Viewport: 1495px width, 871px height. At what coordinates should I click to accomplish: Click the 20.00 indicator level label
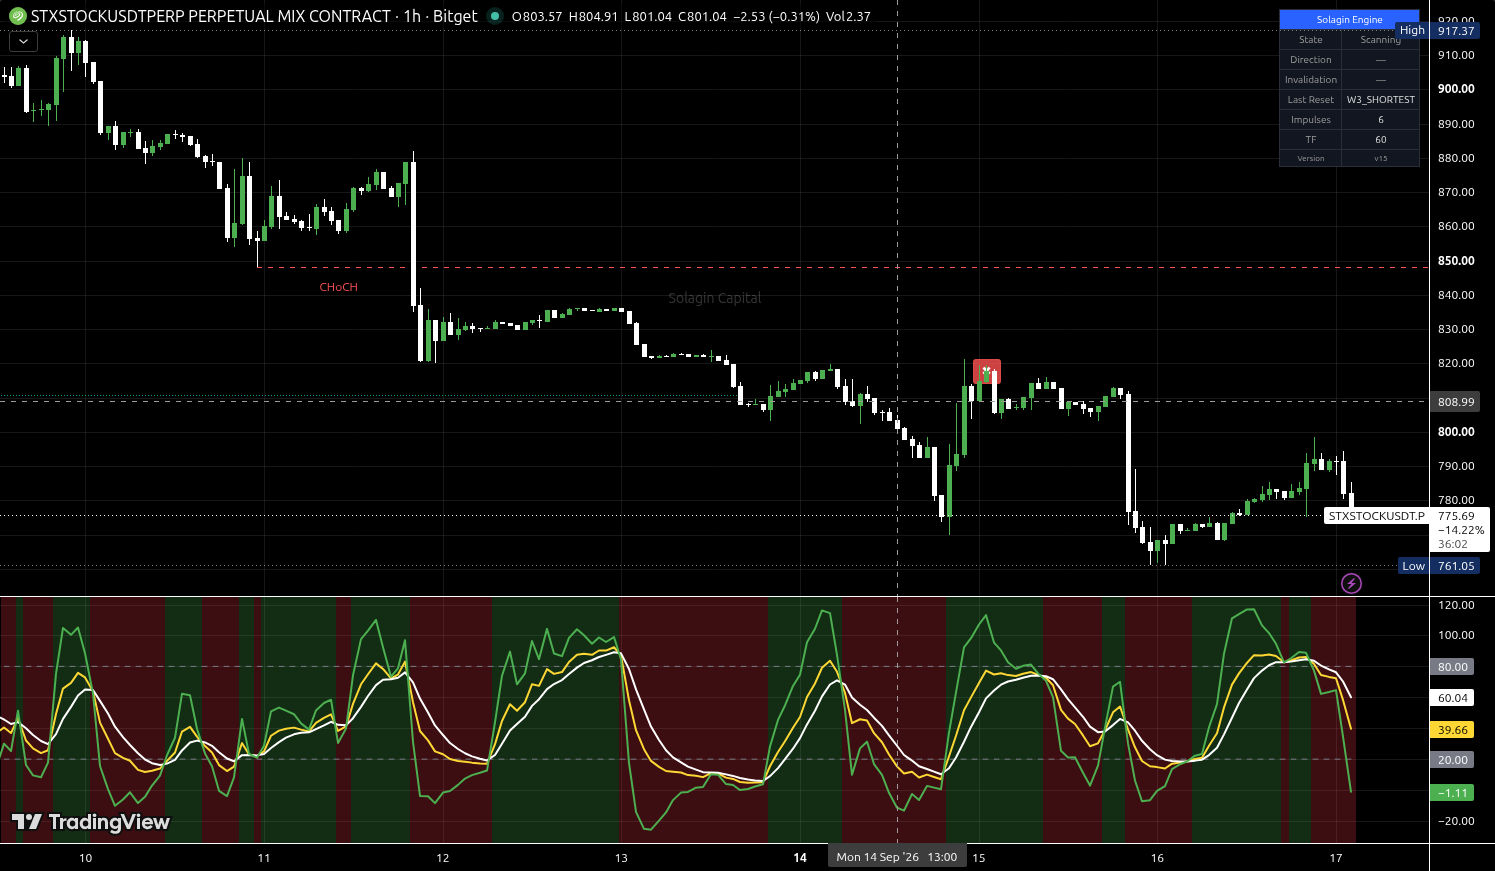coord(1452,760)
